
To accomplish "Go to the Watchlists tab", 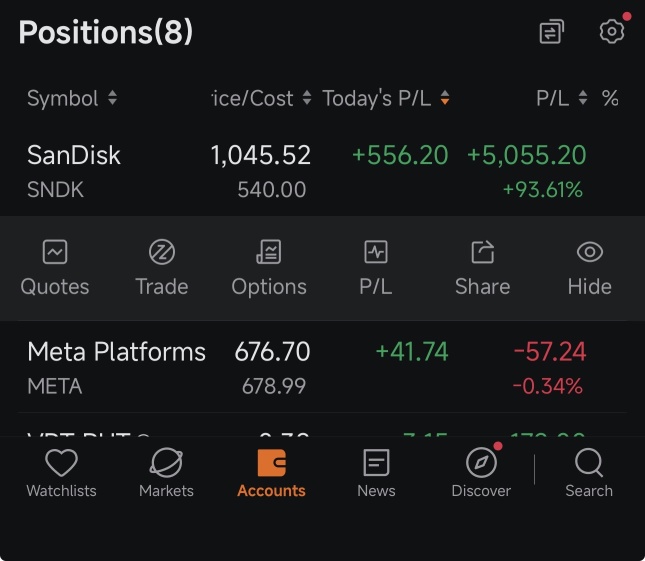I will (61, 473).
